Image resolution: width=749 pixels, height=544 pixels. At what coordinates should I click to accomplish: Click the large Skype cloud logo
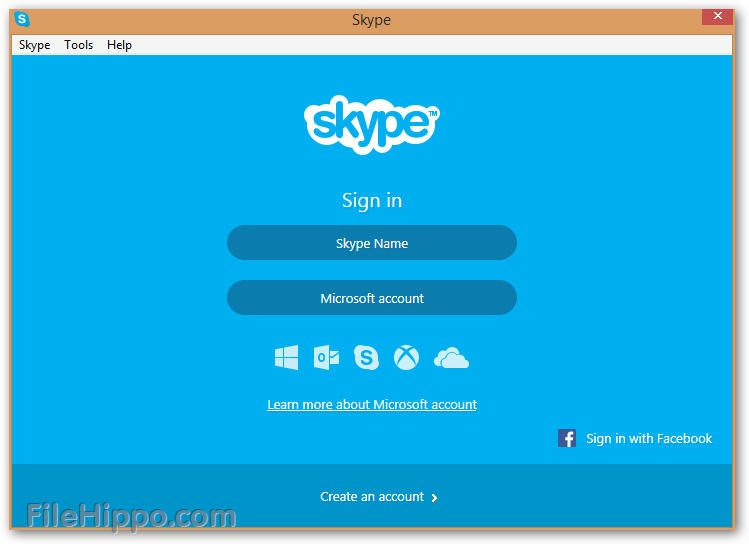[x=372, y=124]
